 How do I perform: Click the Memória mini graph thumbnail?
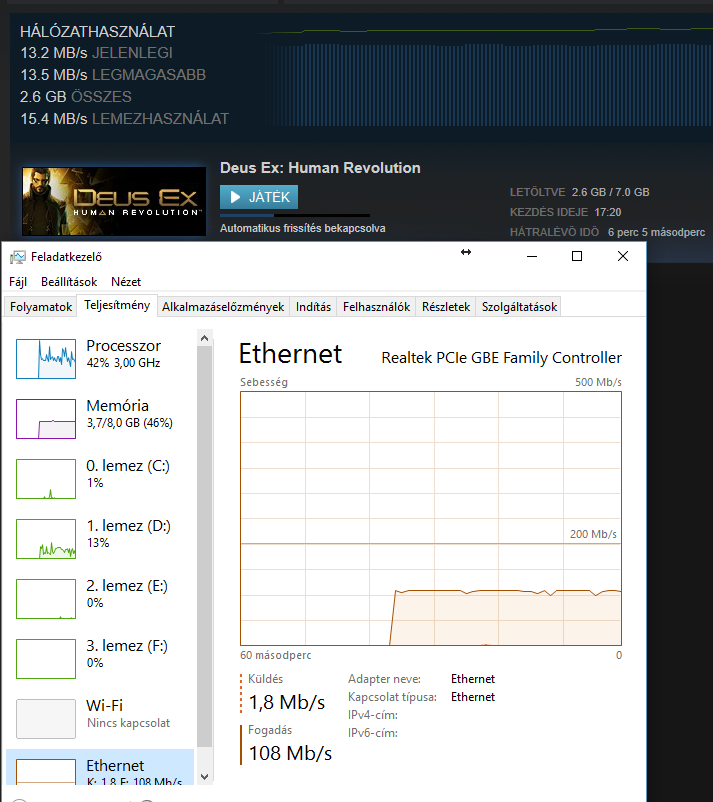click(x=46, y=419)
